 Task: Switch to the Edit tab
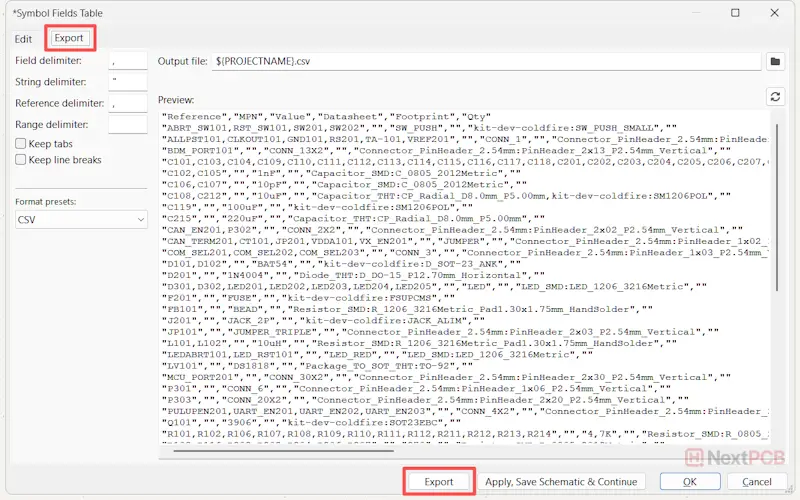[x=23, y=39]
